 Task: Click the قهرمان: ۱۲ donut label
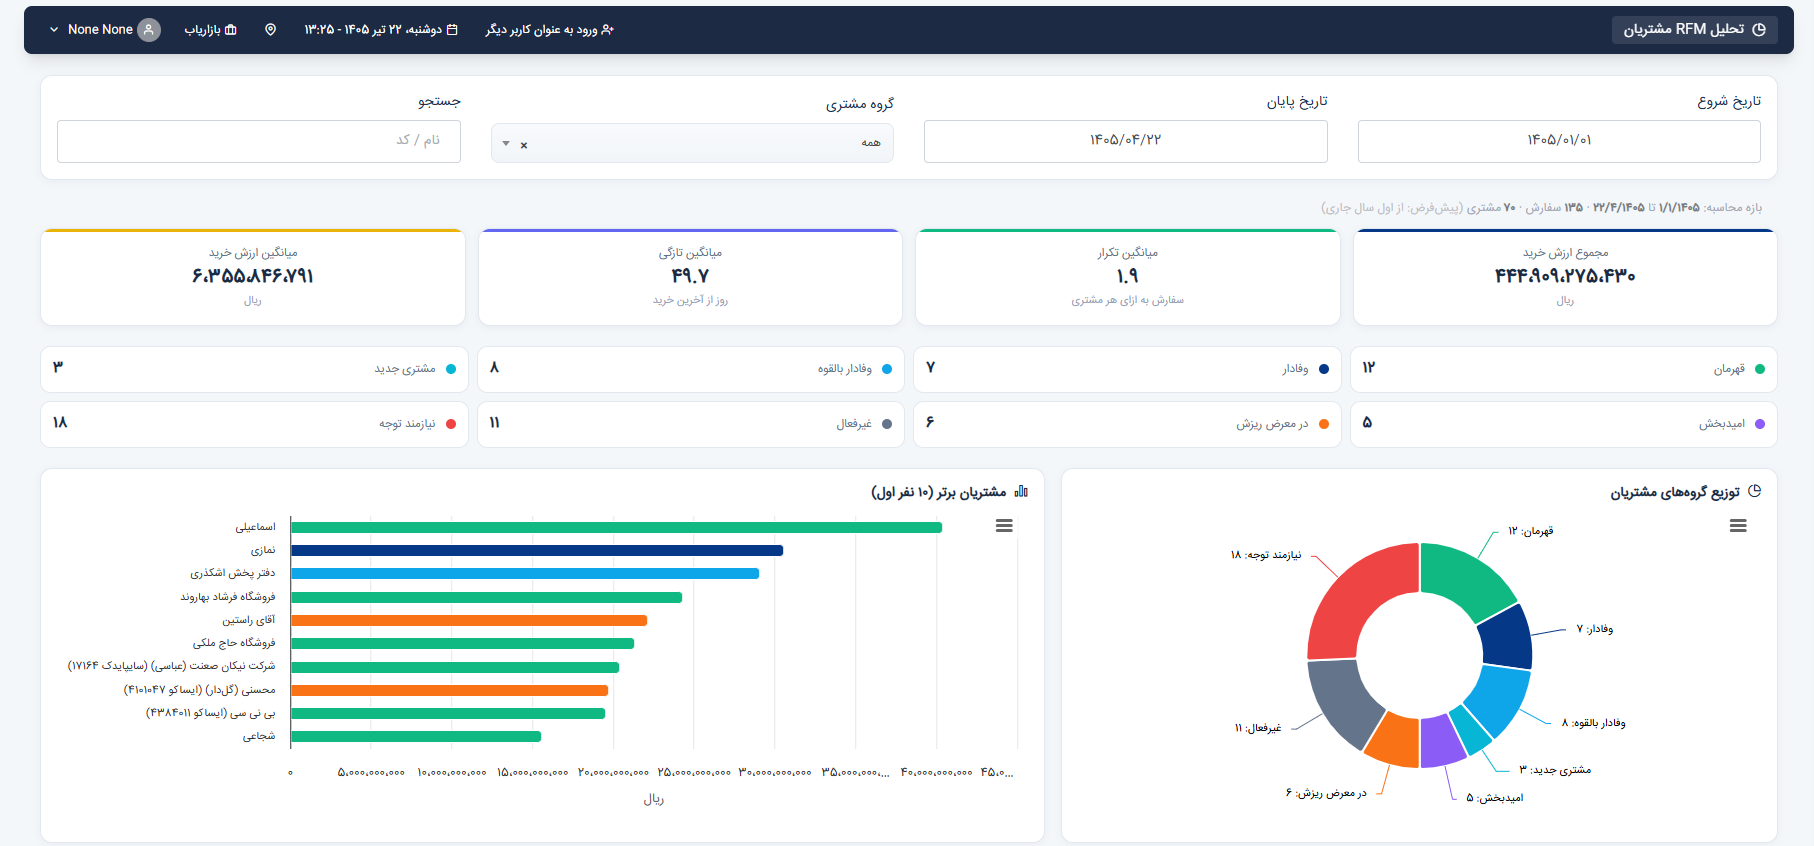coord(1531,531)
